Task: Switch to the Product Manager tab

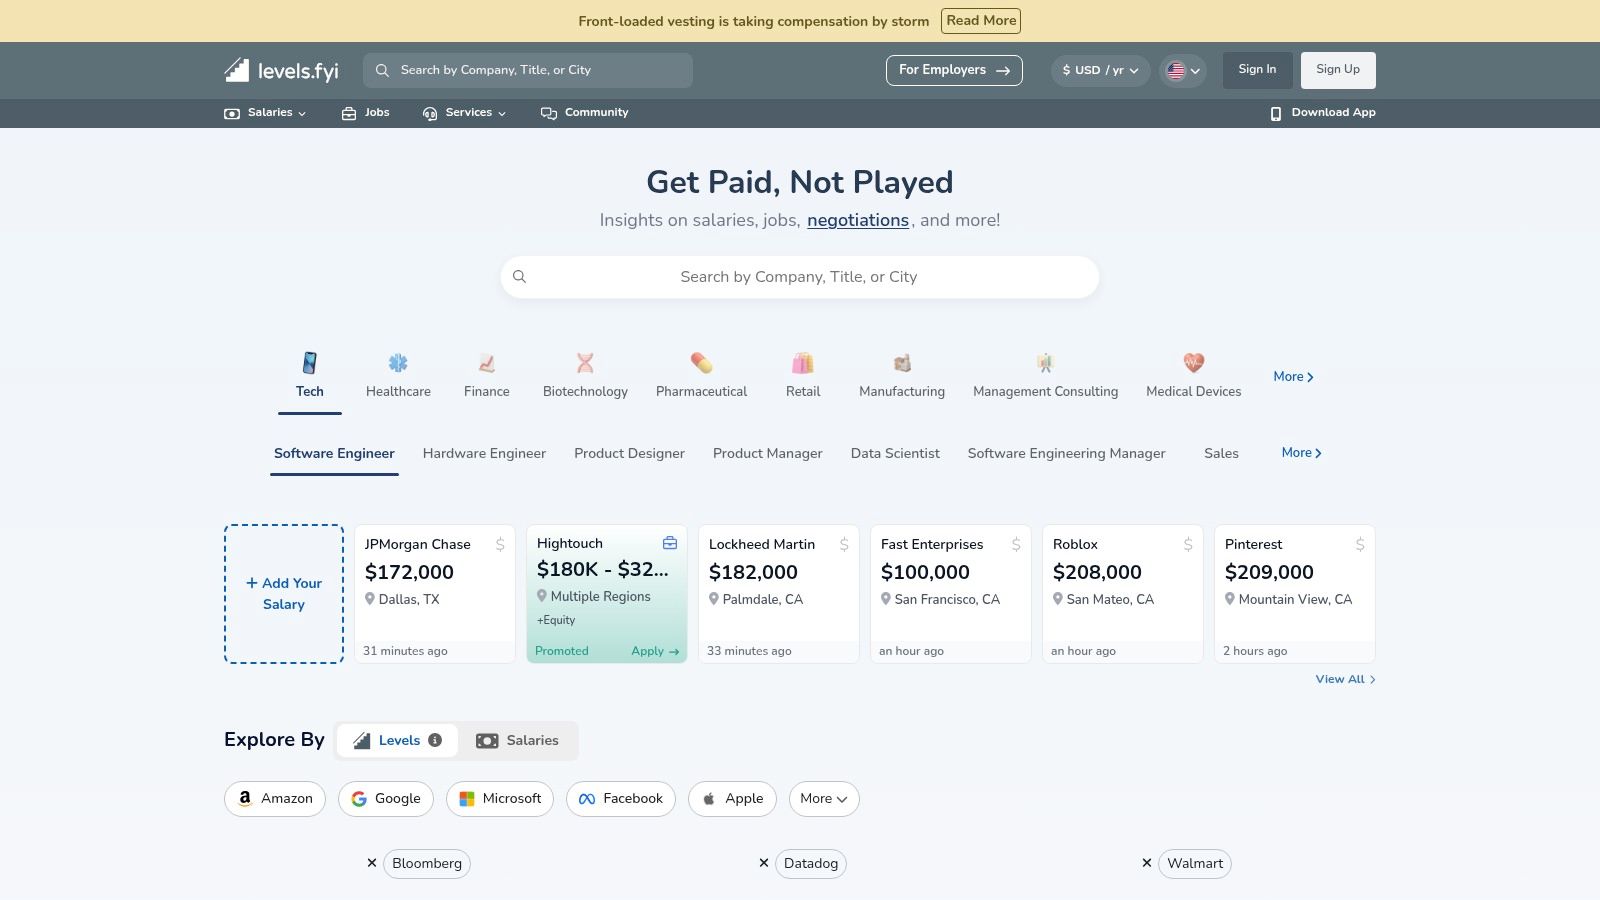Action: click(x=767, y=454)
